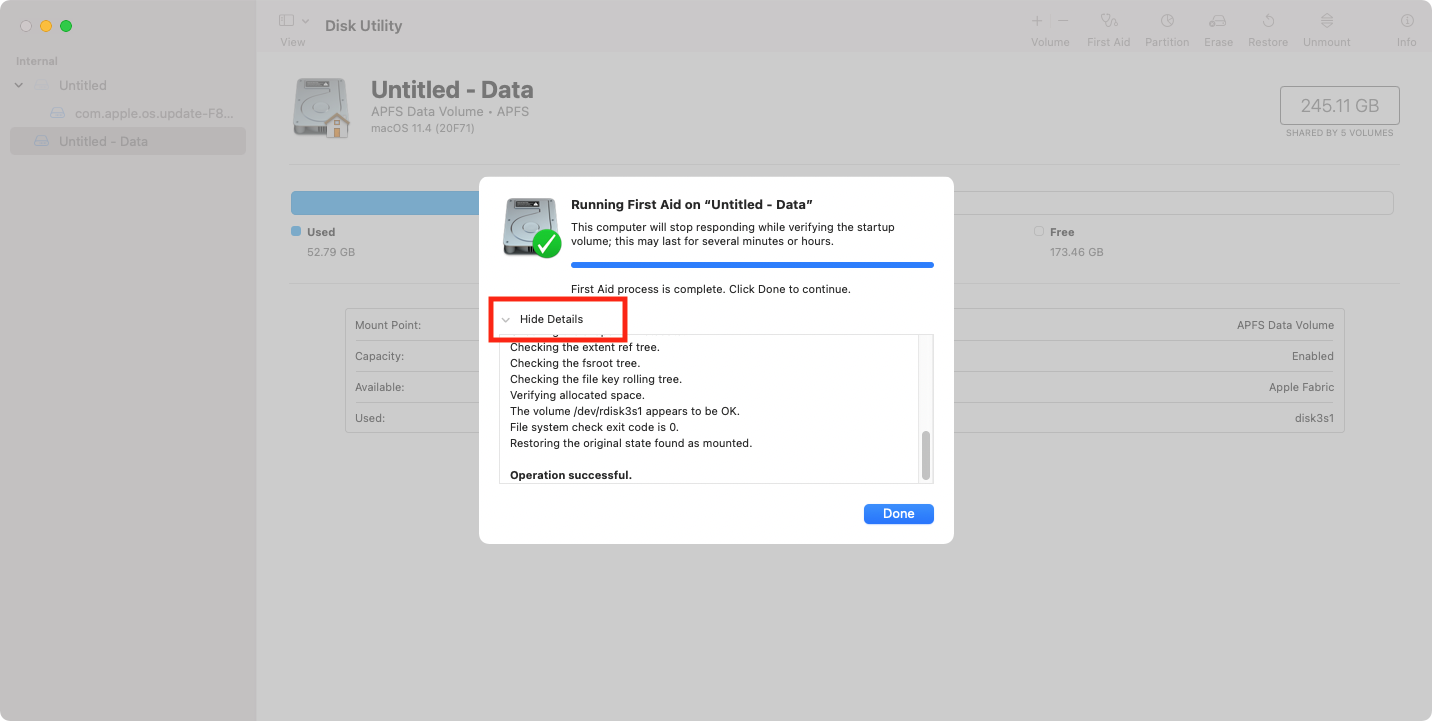Click 'First Aid process is complete' status message
This screenshot has width=1432, height=721.
click(x=711, y=289)
